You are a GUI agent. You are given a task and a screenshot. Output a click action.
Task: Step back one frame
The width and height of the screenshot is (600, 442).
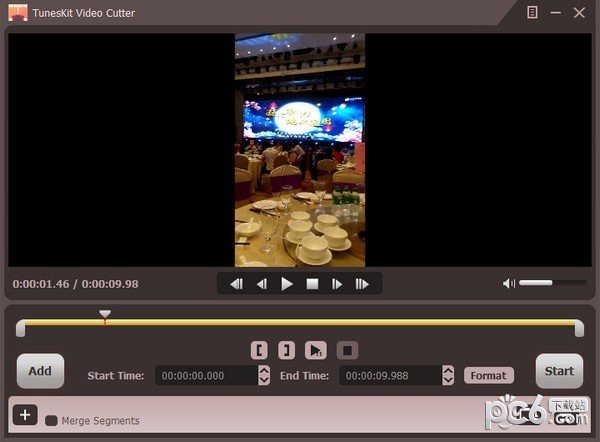(x=262, y=284)
